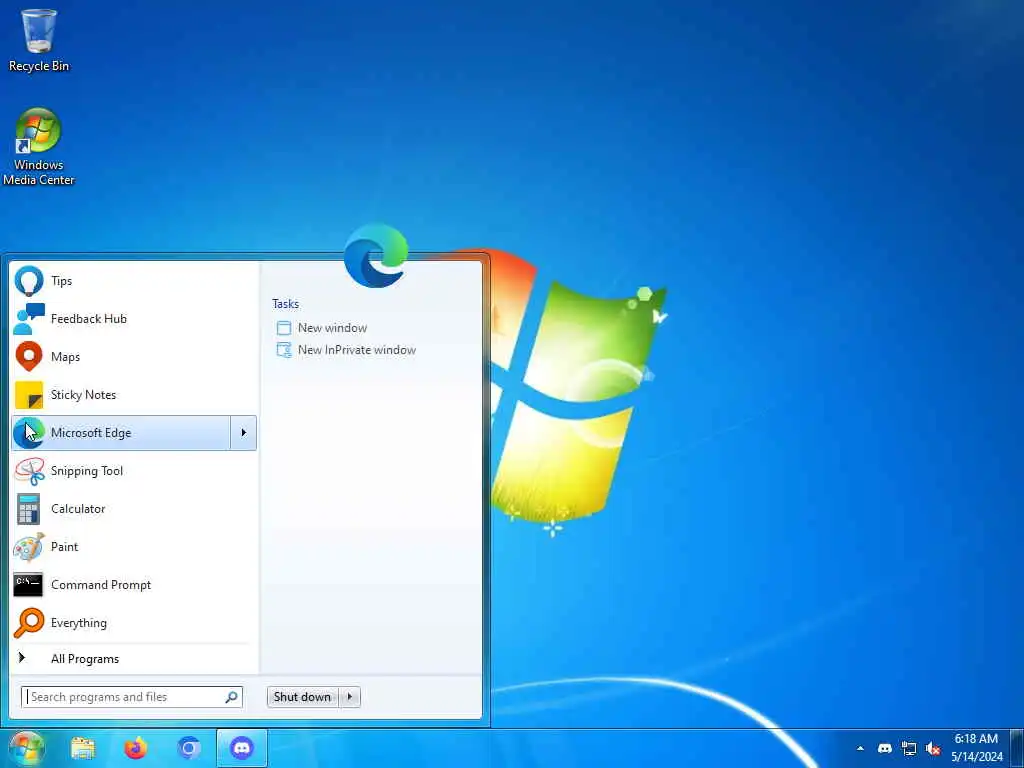
Task: Open Tips from the Start menu
Action: pyautogui.click(x=134, y=281)
